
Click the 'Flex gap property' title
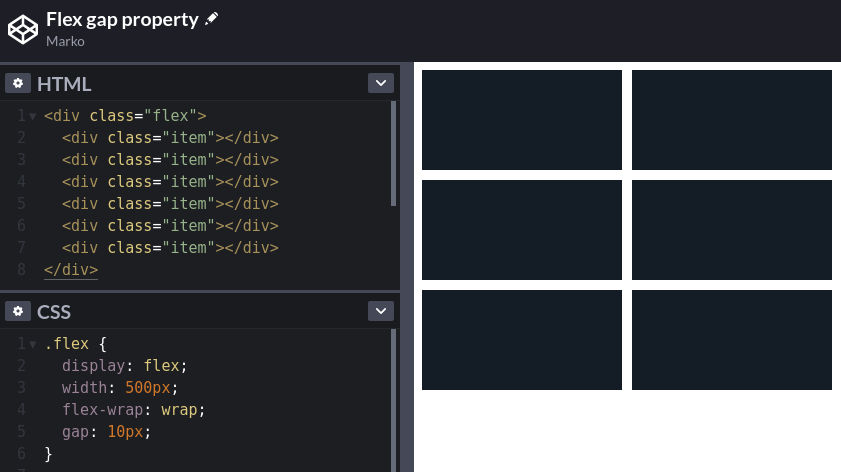point(122,20)
